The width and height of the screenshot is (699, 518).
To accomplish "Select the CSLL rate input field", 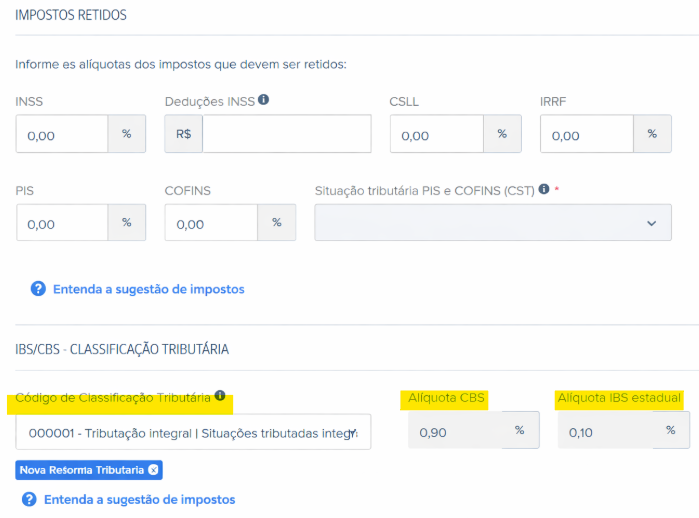I will coord(436,134).
